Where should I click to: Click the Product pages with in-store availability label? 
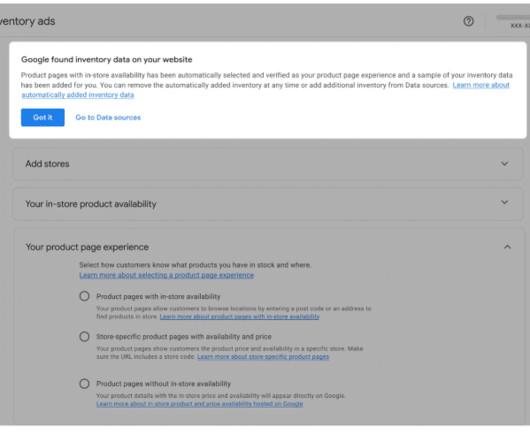[158, 296]
